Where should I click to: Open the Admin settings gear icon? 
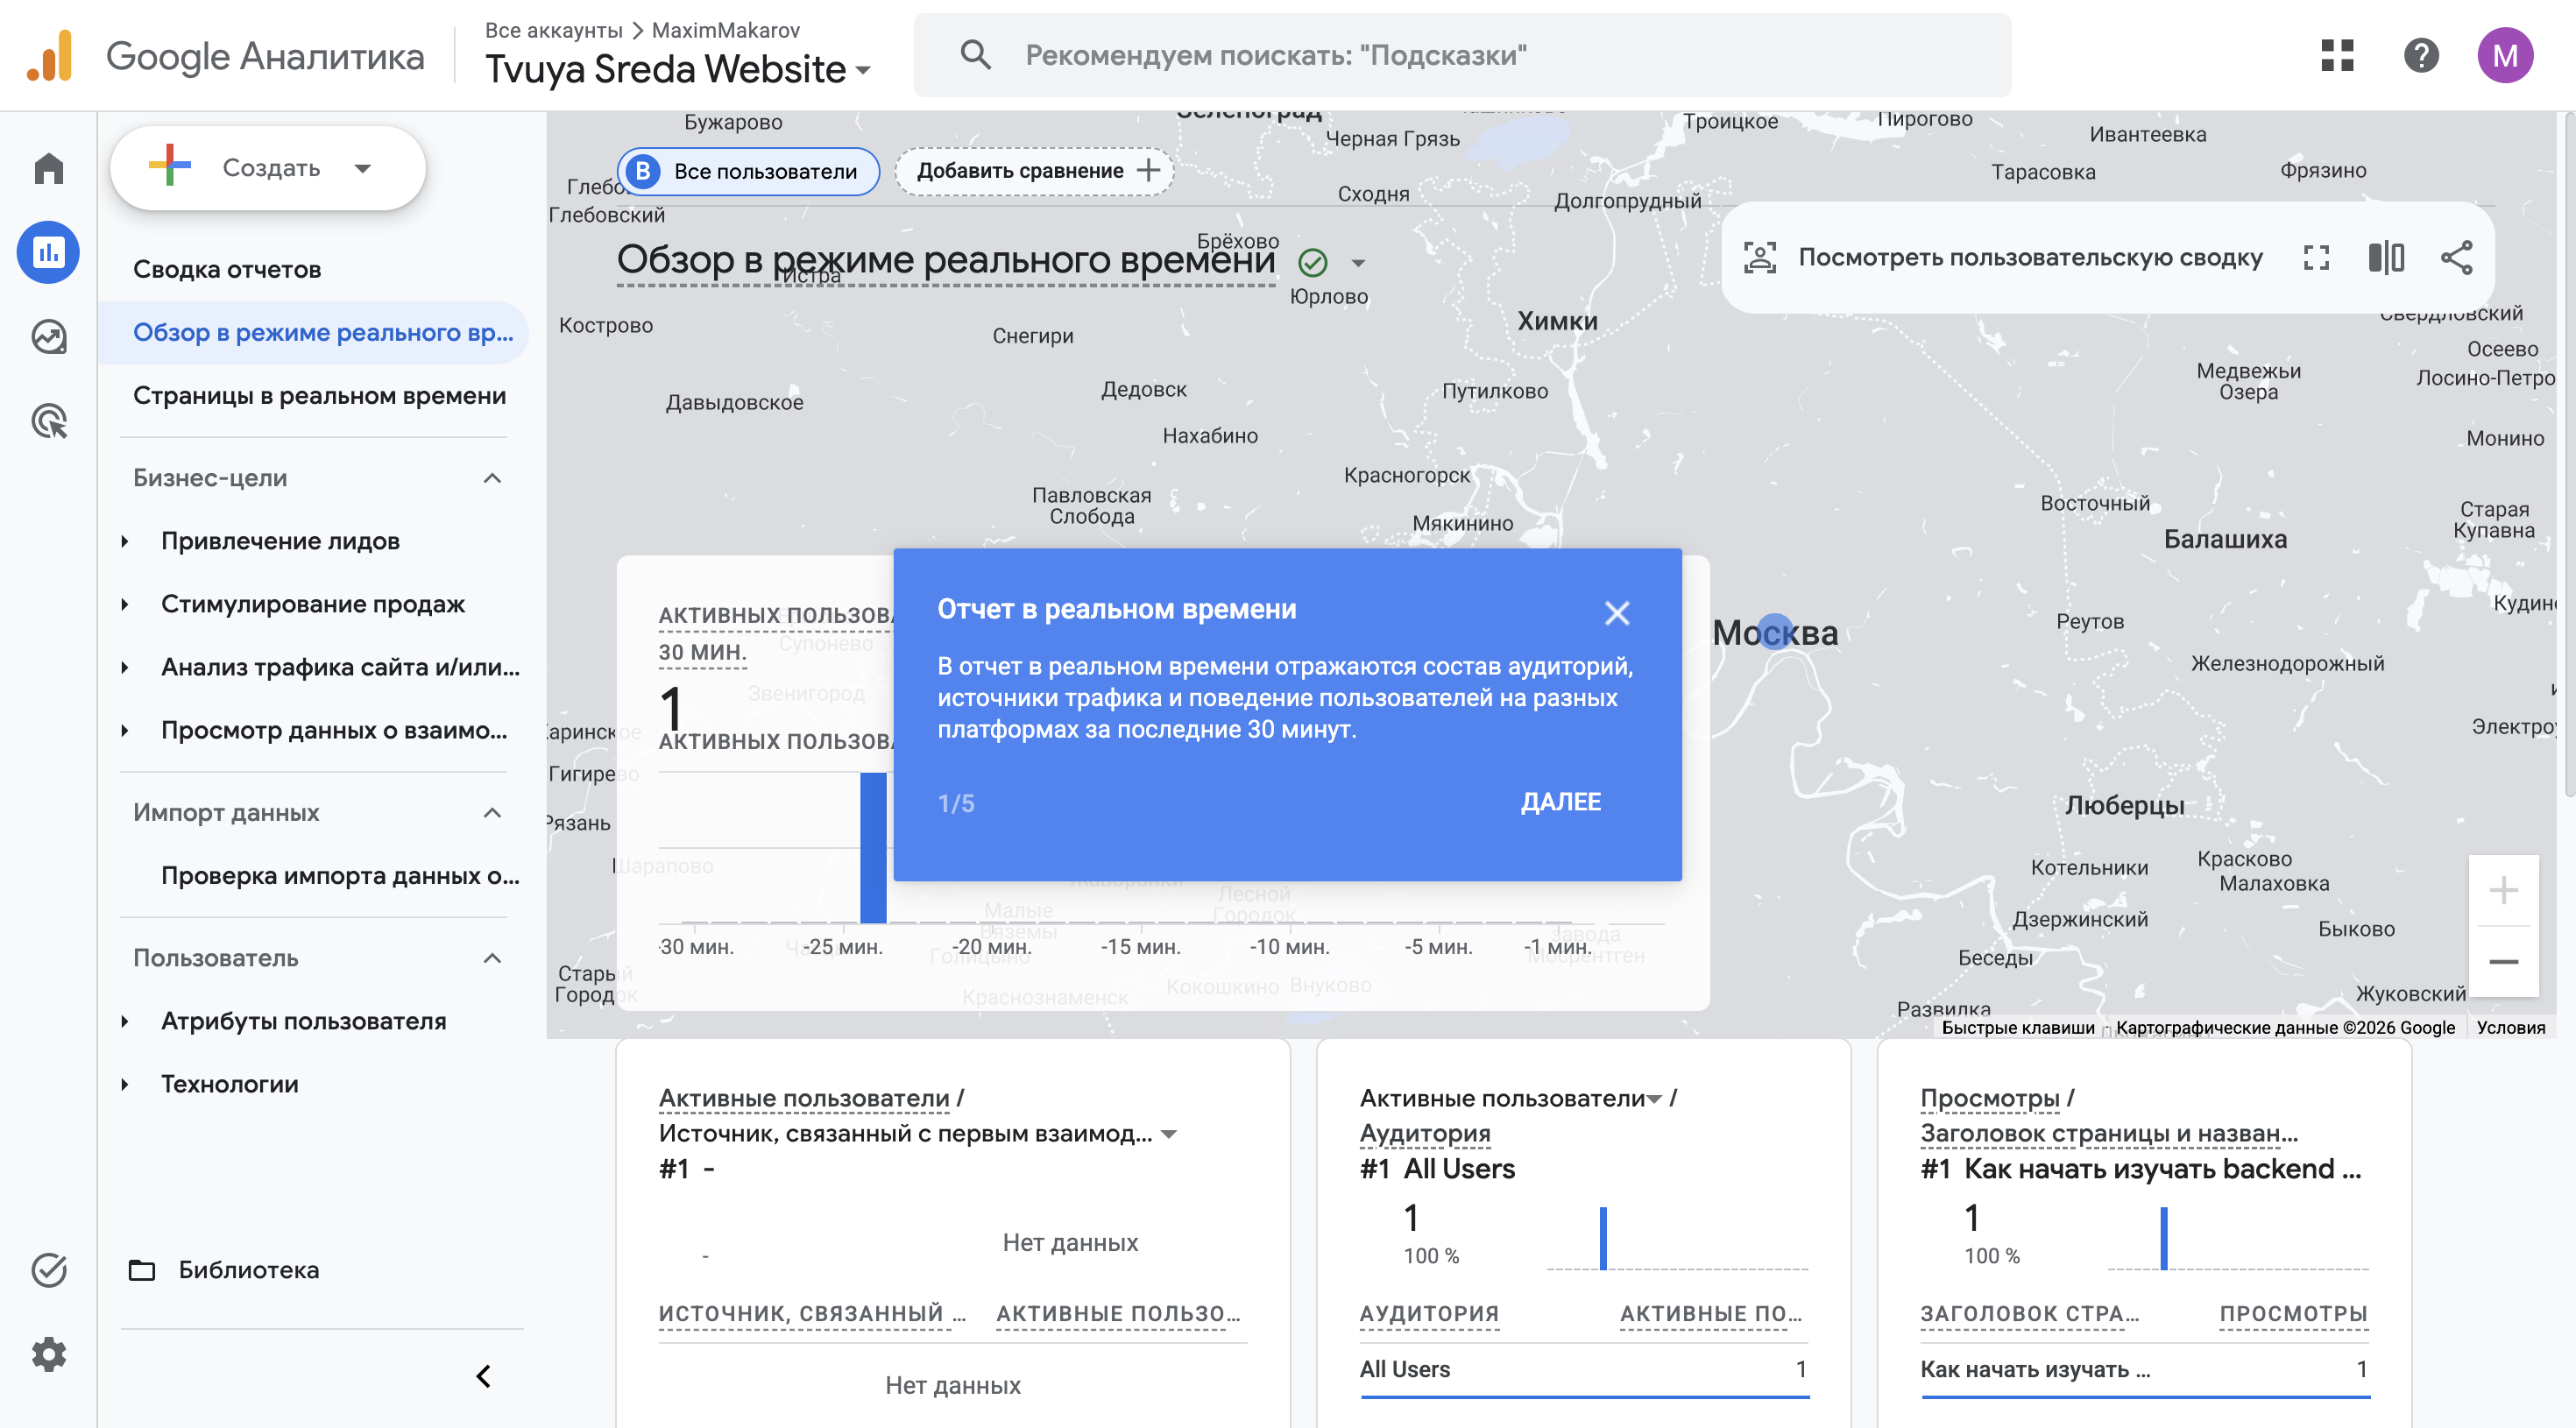click(48, 1354)
